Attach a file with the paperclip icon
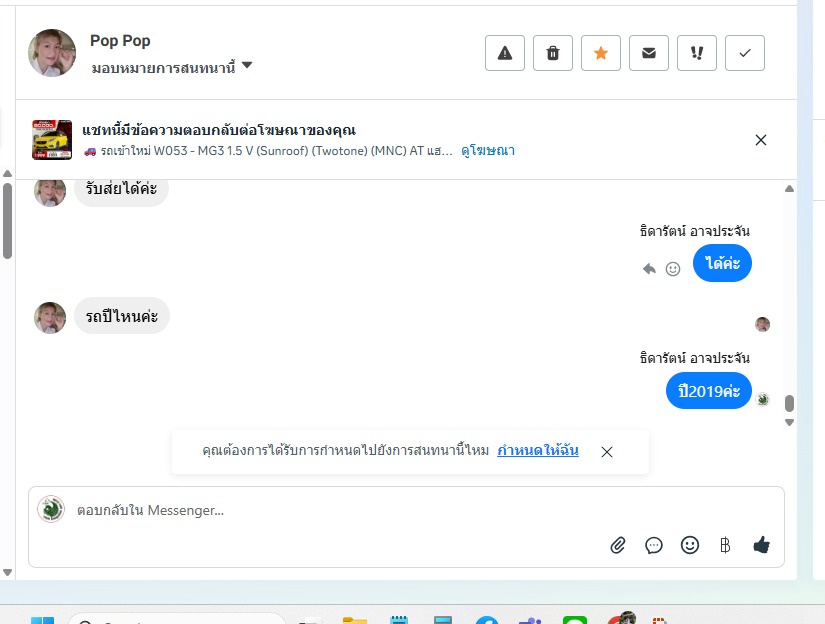The height and width of the screenshot is (624, 825). (x=618, y=545)
